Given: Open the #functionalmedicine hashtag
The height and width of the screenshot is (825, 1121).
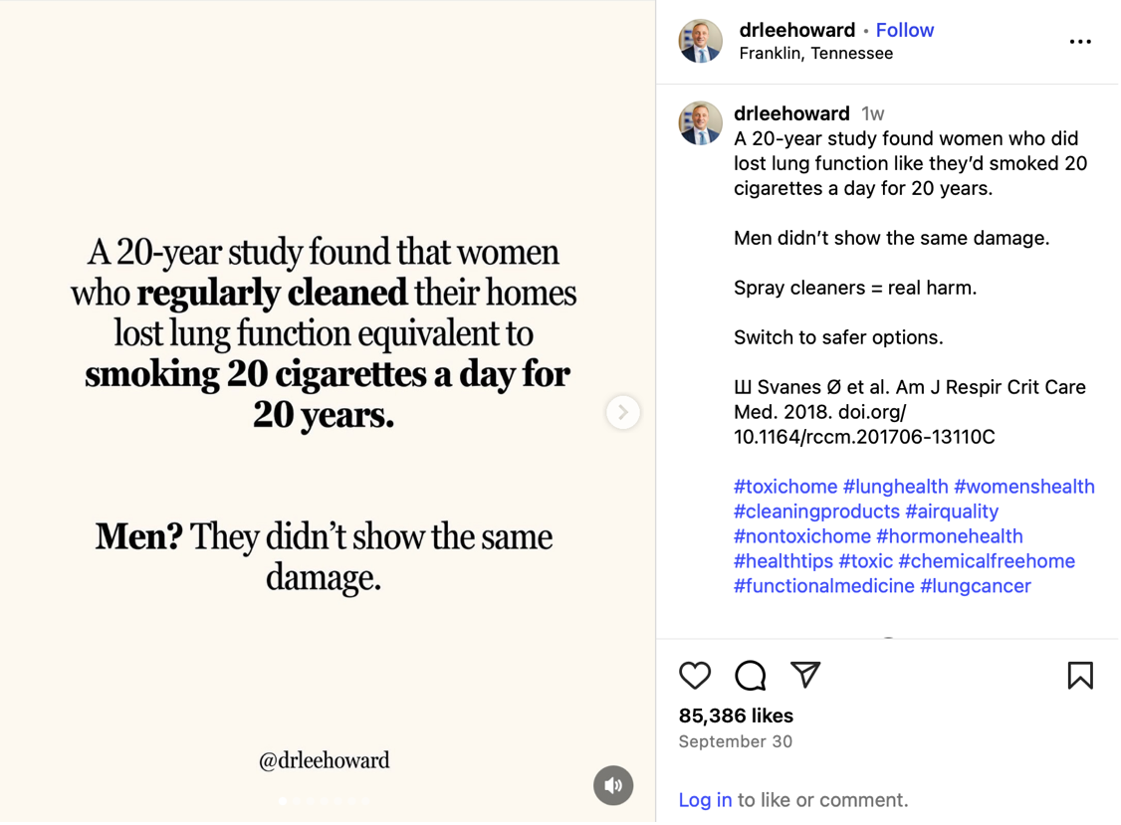Looking at the screenshot, I should [x=824, y=586].
